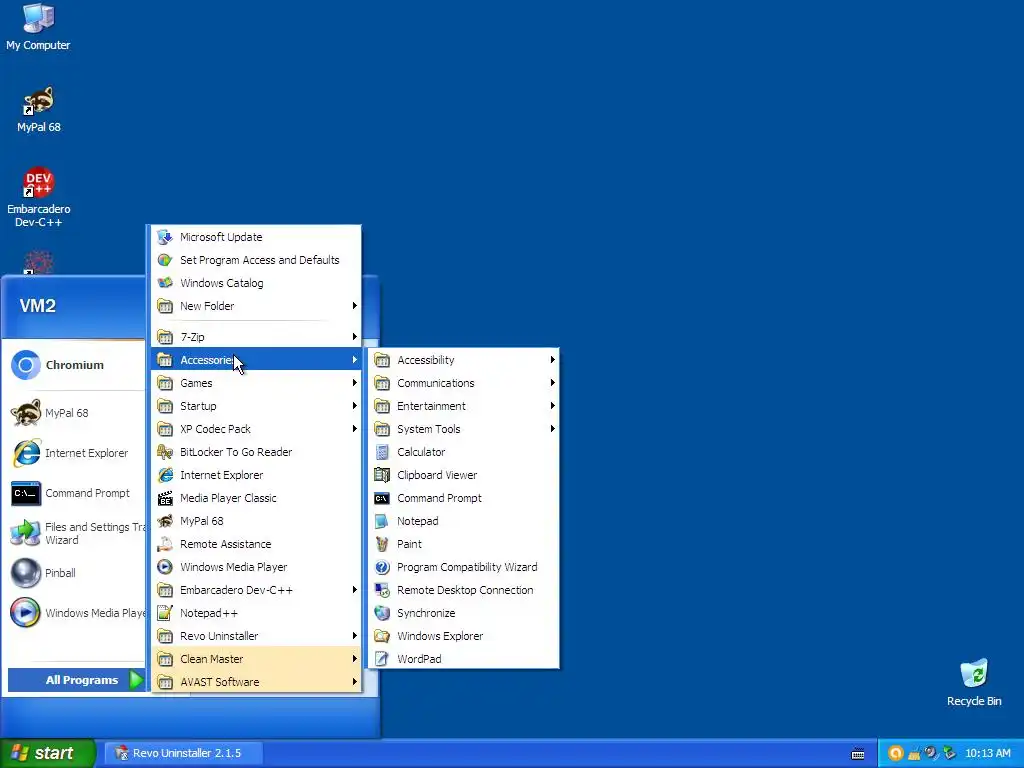Screen dimensions: 1024x768
Task: Switch to Revo Uninstaller 2.1.5 taskbar button
Action: coord(184,753)
